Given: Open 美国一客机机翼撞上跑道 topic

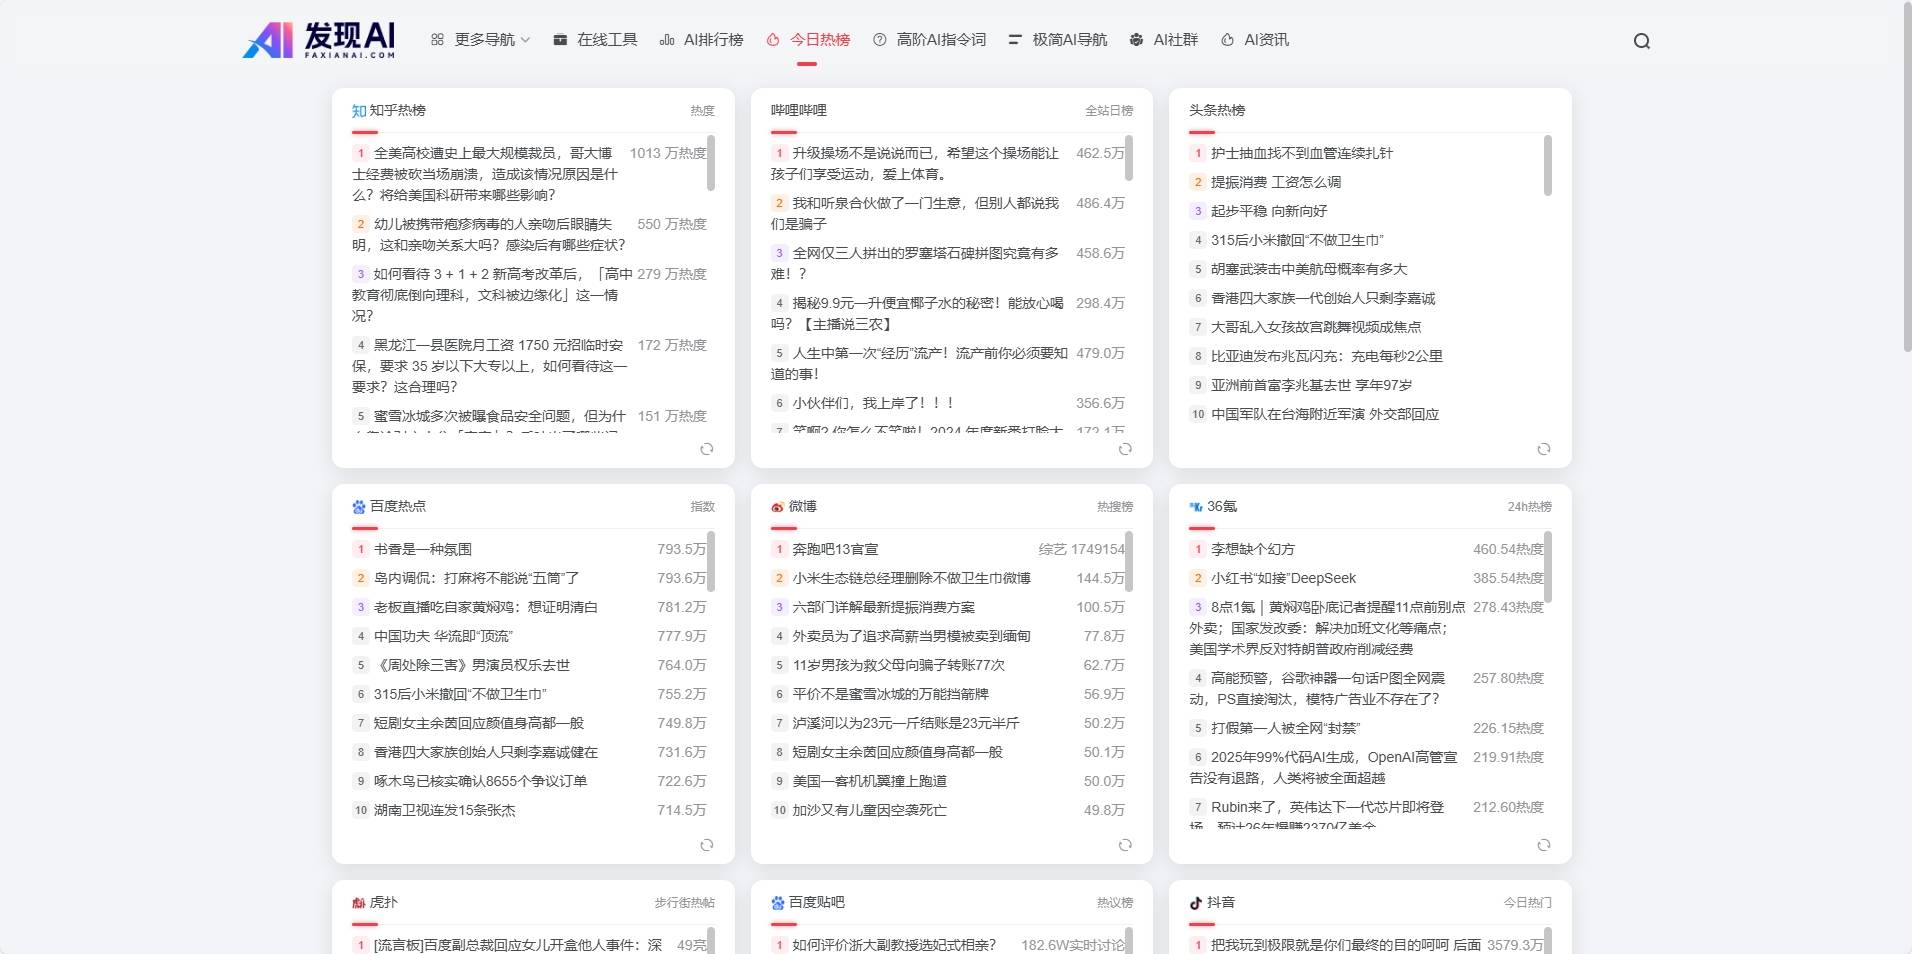Looking at the screenshot, I should (x=870, y=781).
